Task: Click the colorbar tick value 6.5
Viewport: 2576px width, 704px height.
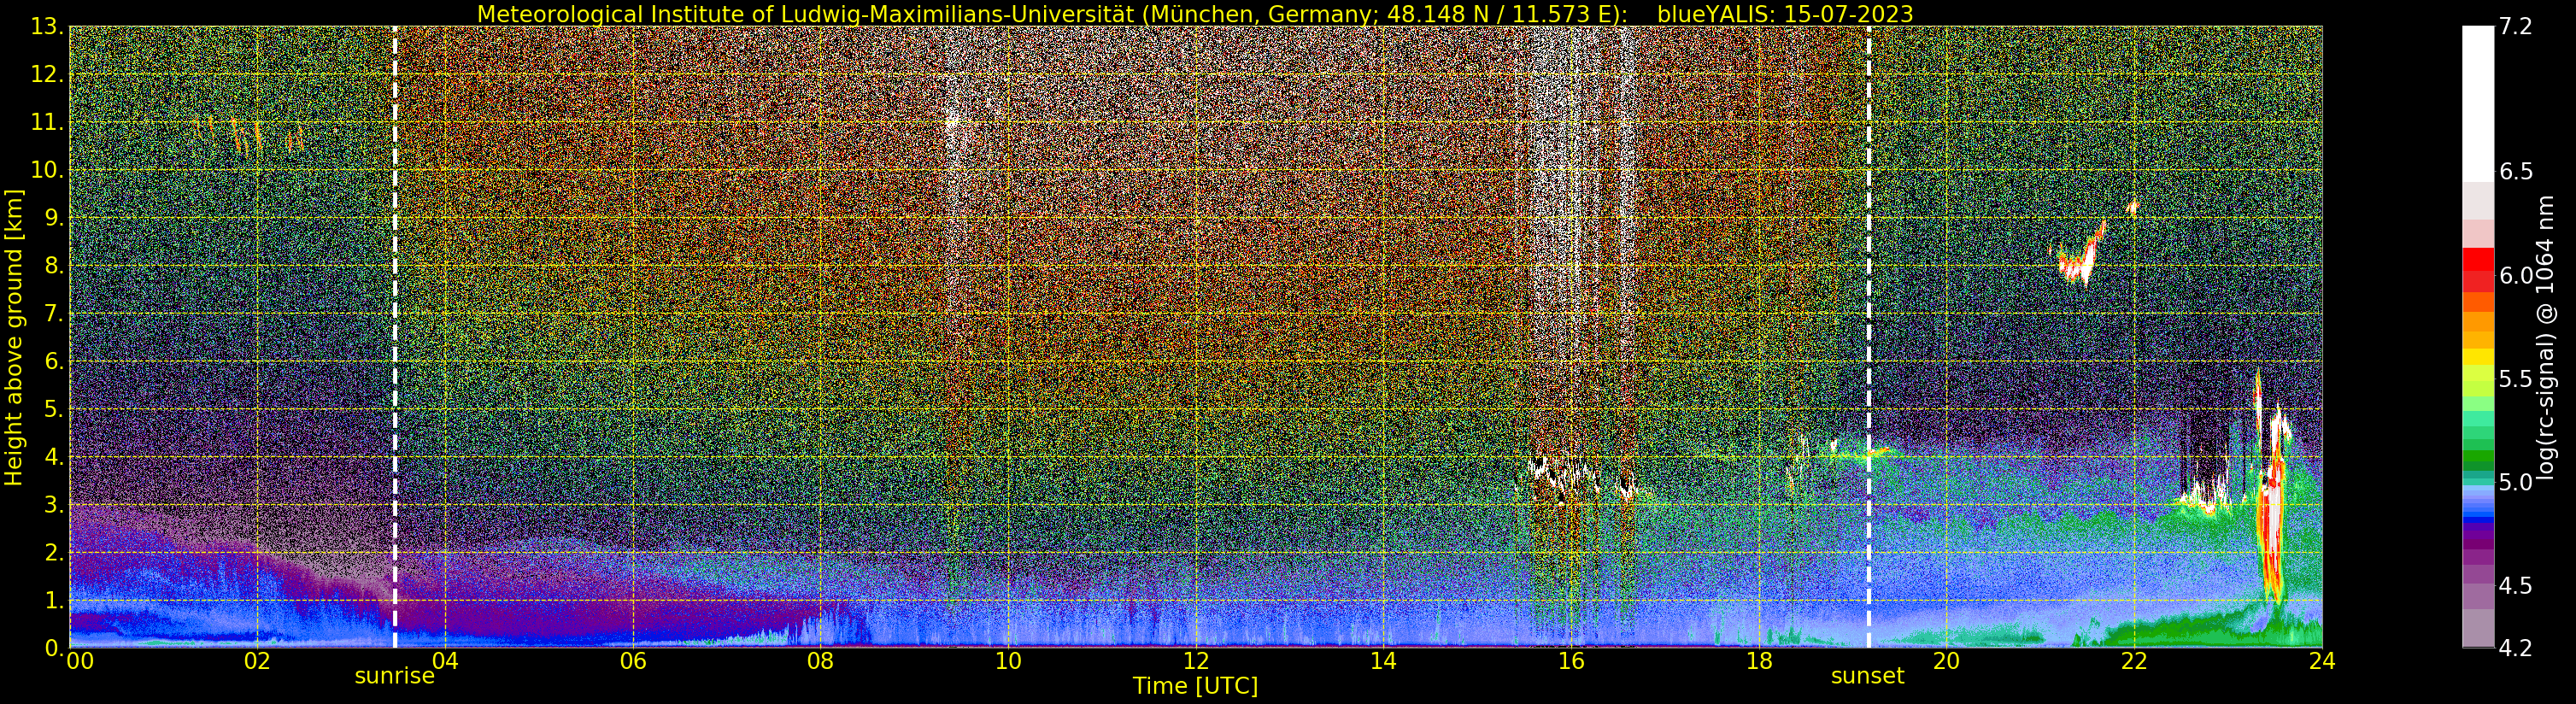Action: coord(2515,172)
